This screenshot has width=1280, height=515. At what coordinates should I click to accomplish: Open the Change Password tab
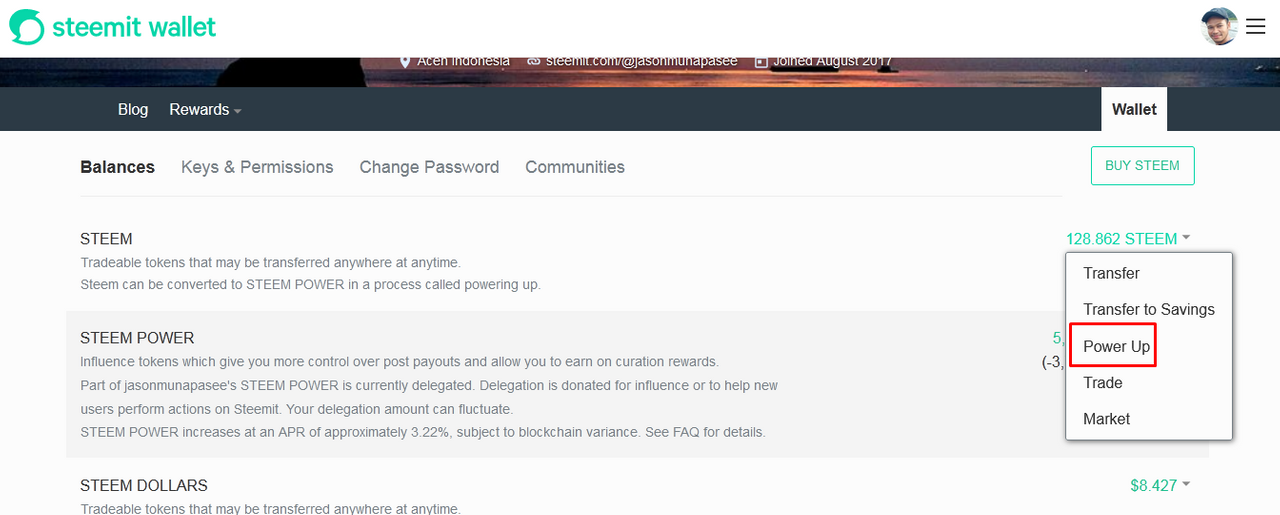pos(429,167)
